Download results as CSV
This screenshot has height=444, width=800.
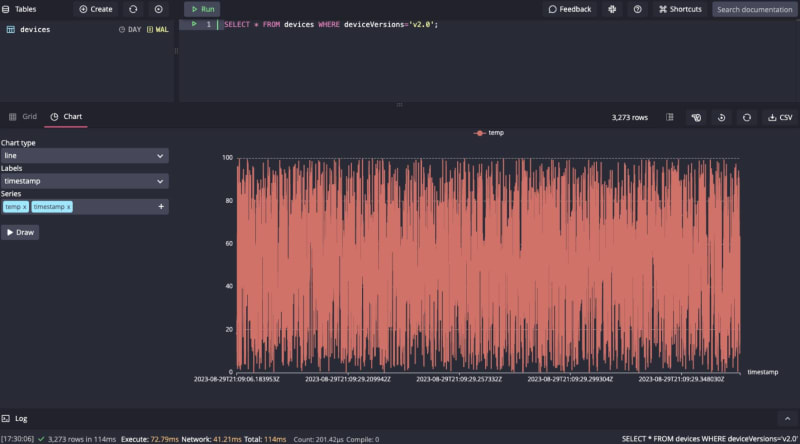point(781,117)
